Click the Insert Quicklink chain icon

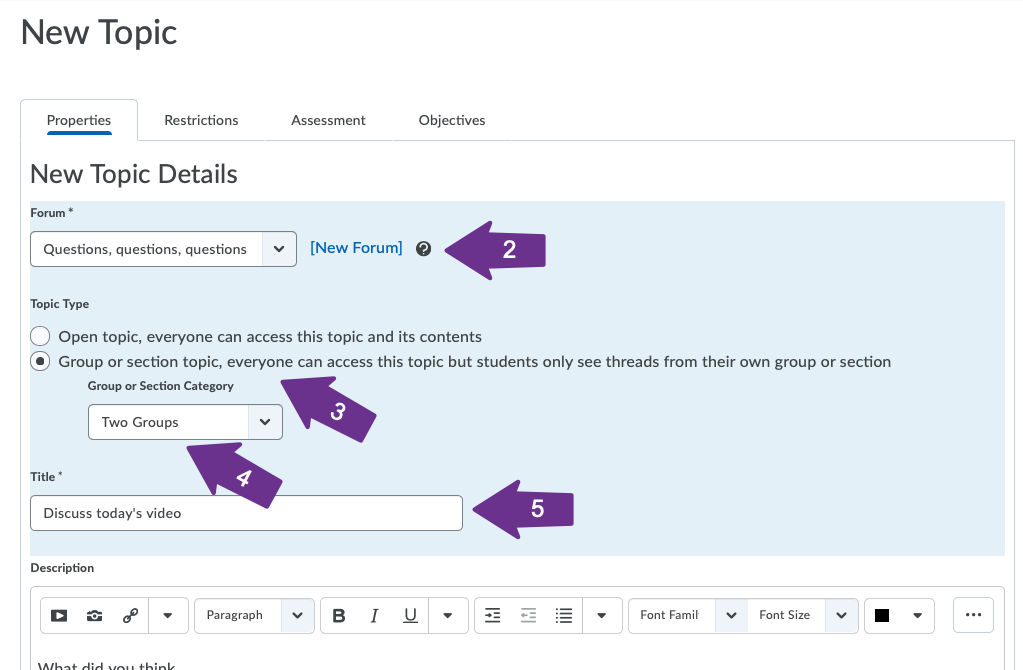click(130, 616)
